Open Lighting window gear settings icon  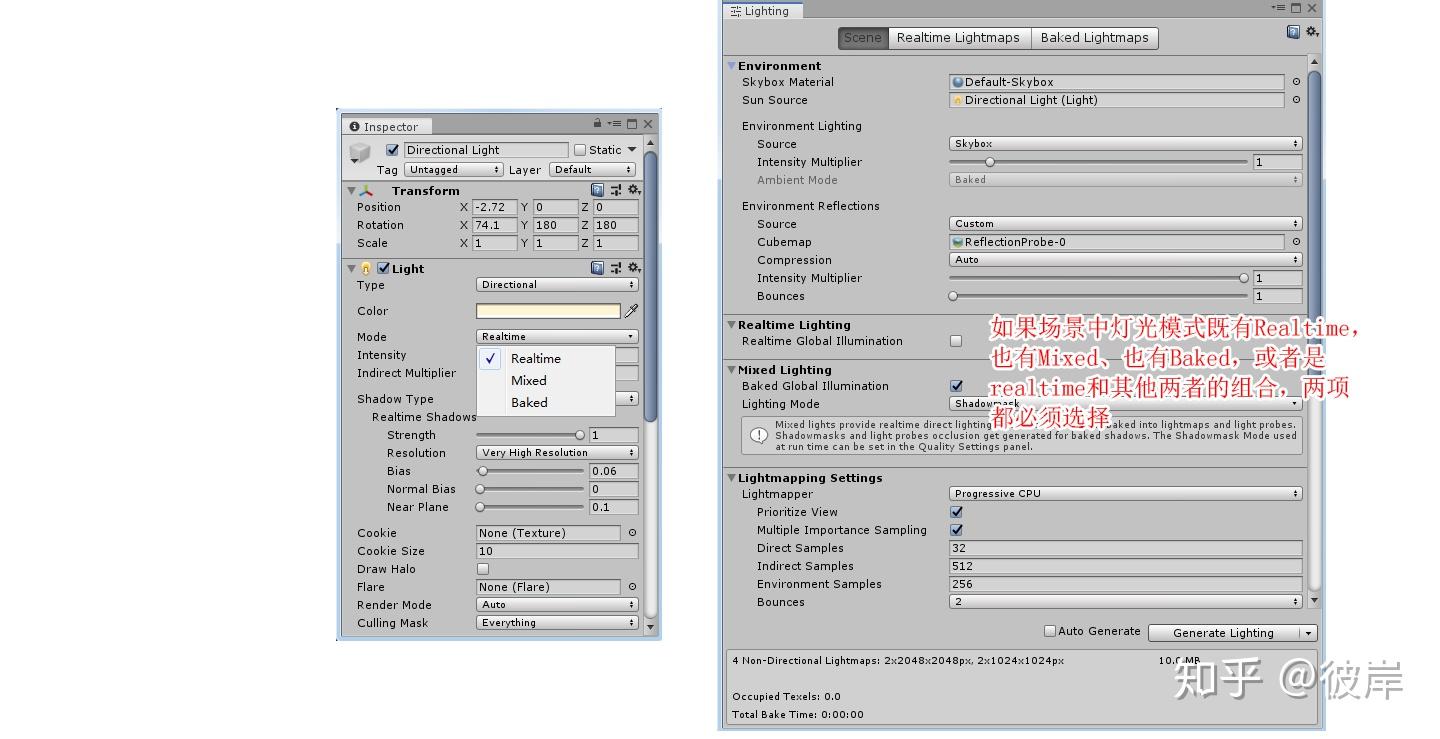click(x=1312, y=32)
